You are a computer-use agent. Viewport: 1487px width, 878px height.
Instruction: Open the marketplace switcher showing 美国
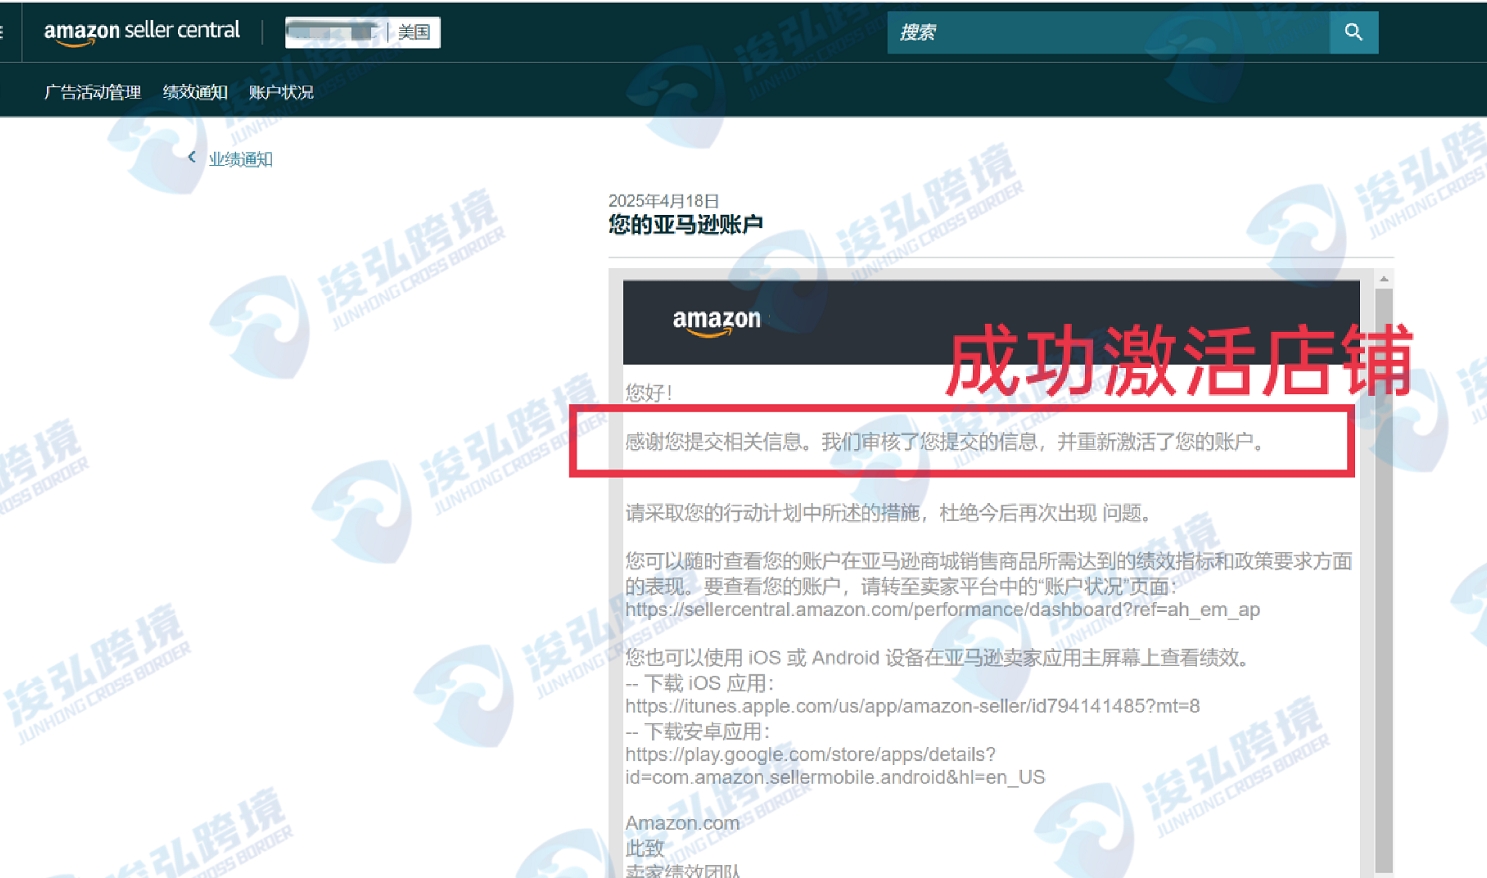(x=363, y=32)
